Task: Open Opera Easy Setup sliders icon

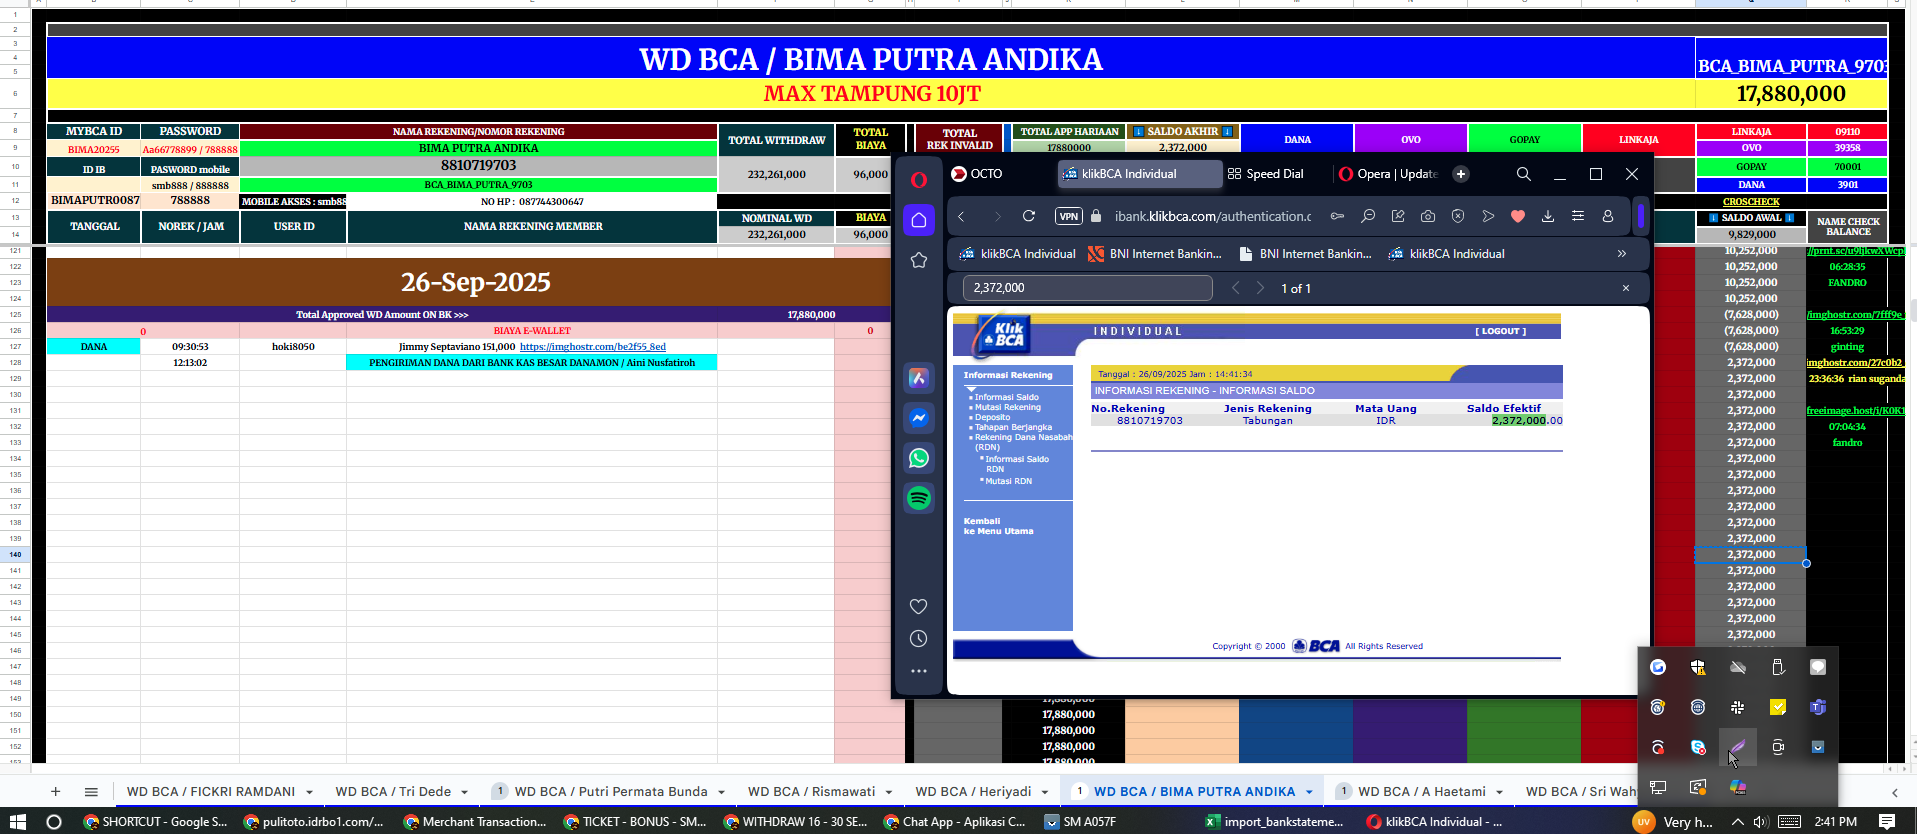Action: click(1578, 216)
